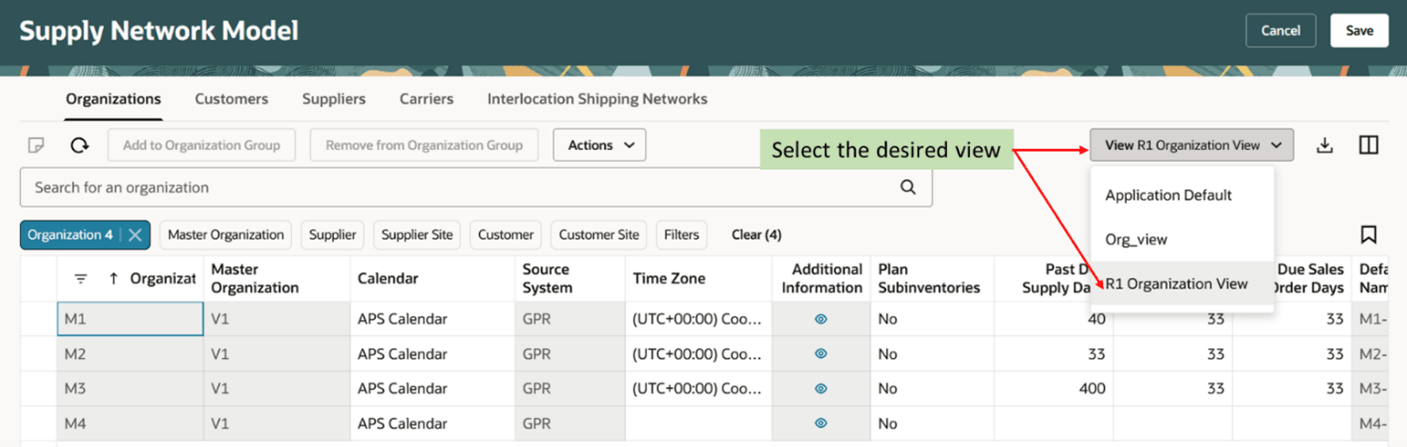Image resolution: width=1407 pixels, height=447 pixels.
Task: Click the note icon left of refresh
Action: click(36, 146)
